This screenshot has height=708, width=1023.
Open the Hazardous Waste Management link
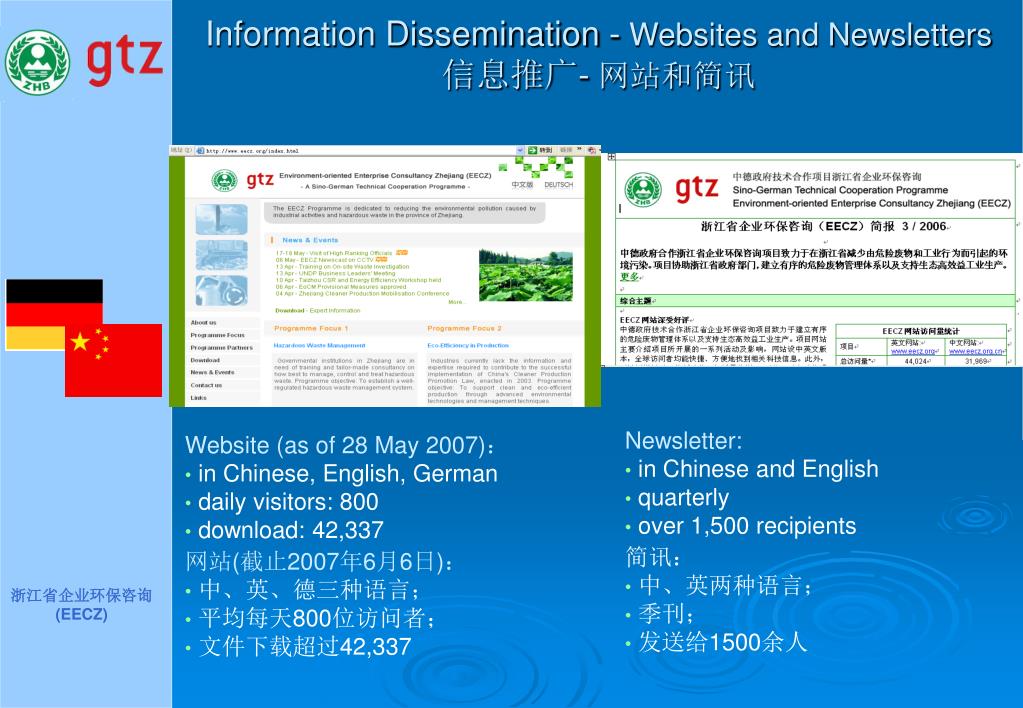point(319,345)
